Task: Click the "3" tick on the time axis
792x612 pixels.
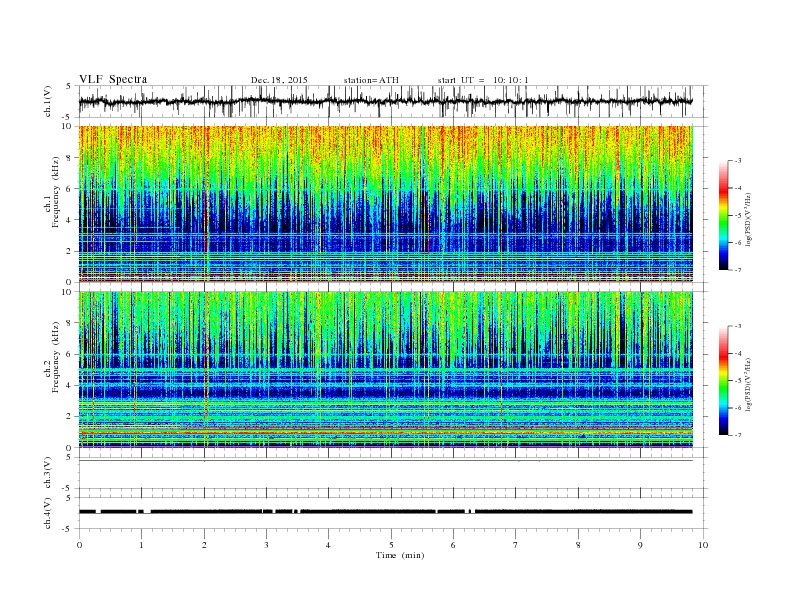Action: [266, 545]
